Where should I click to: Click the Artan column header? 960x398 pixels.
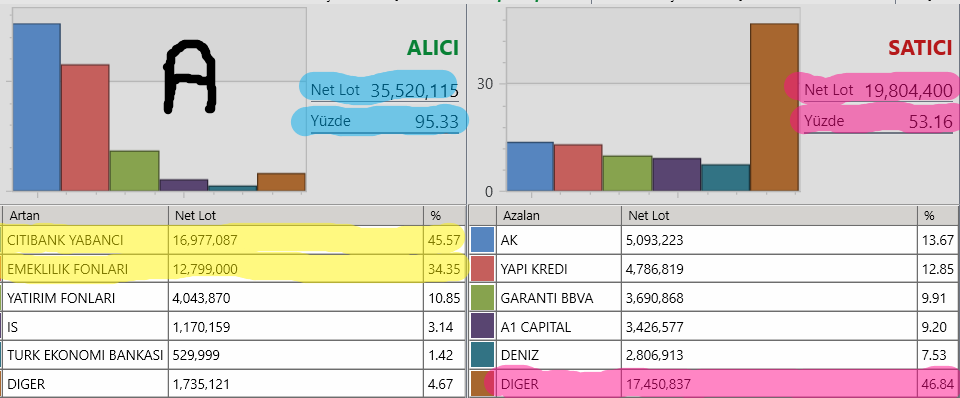pyautogui.click(x=86, y=216)
